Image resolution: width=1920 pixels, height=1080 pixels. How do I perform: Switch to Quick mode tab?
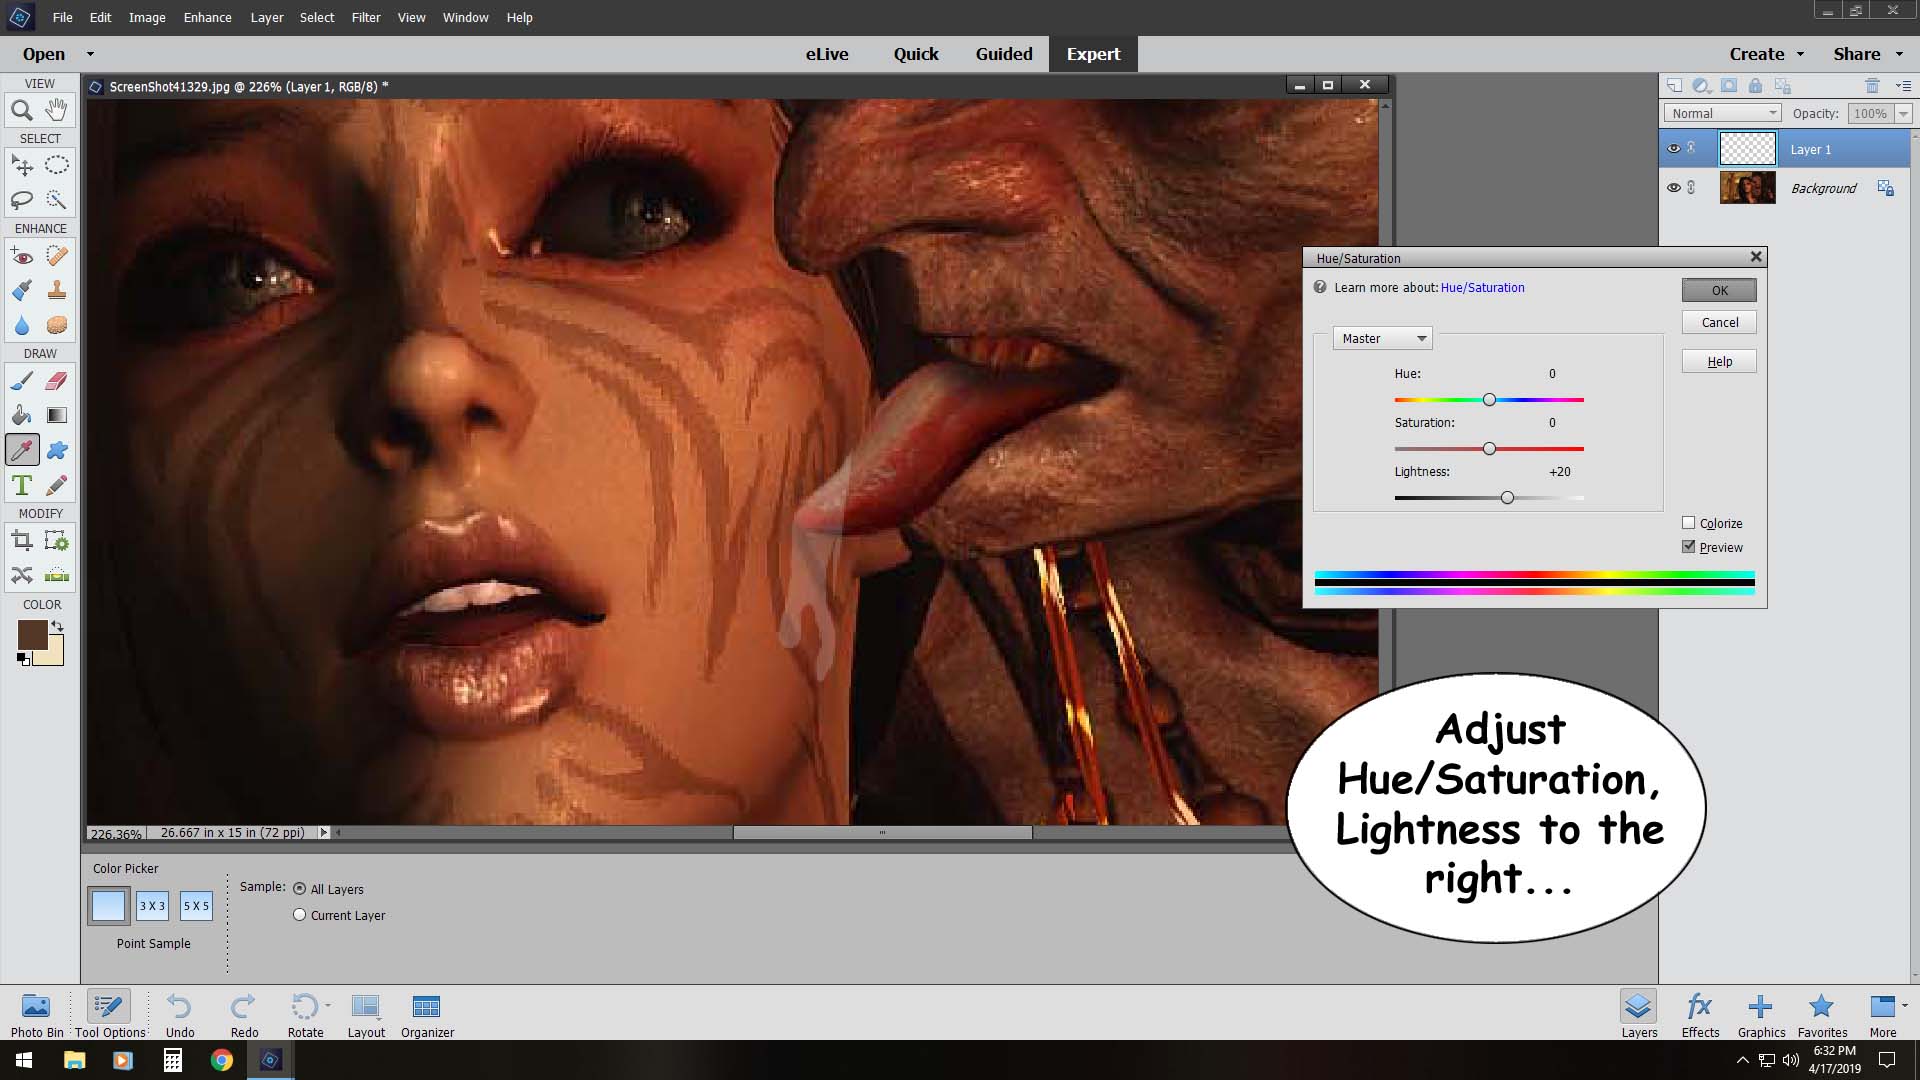[x=916, y=54]
